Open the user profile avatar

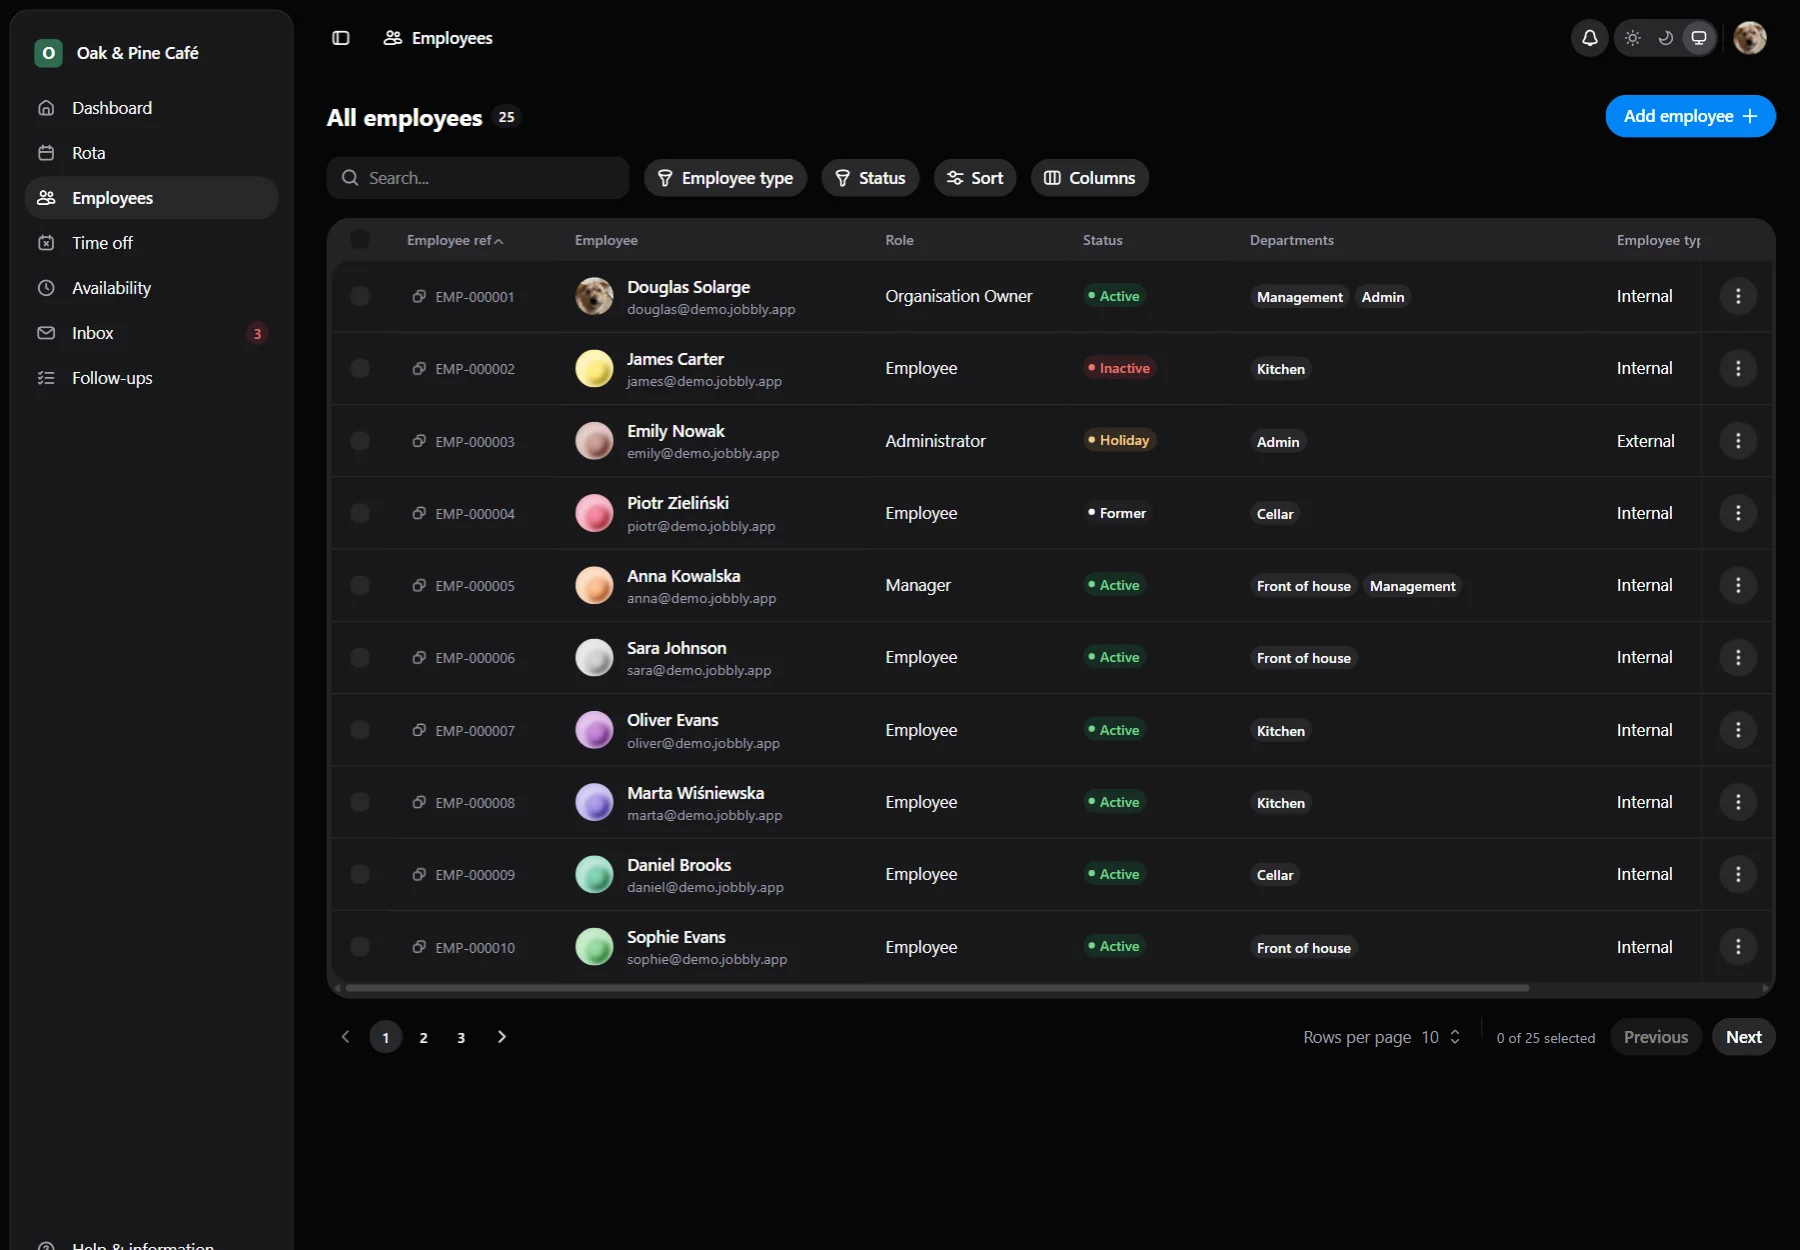pyautogui.click(x=1749, y=38)
